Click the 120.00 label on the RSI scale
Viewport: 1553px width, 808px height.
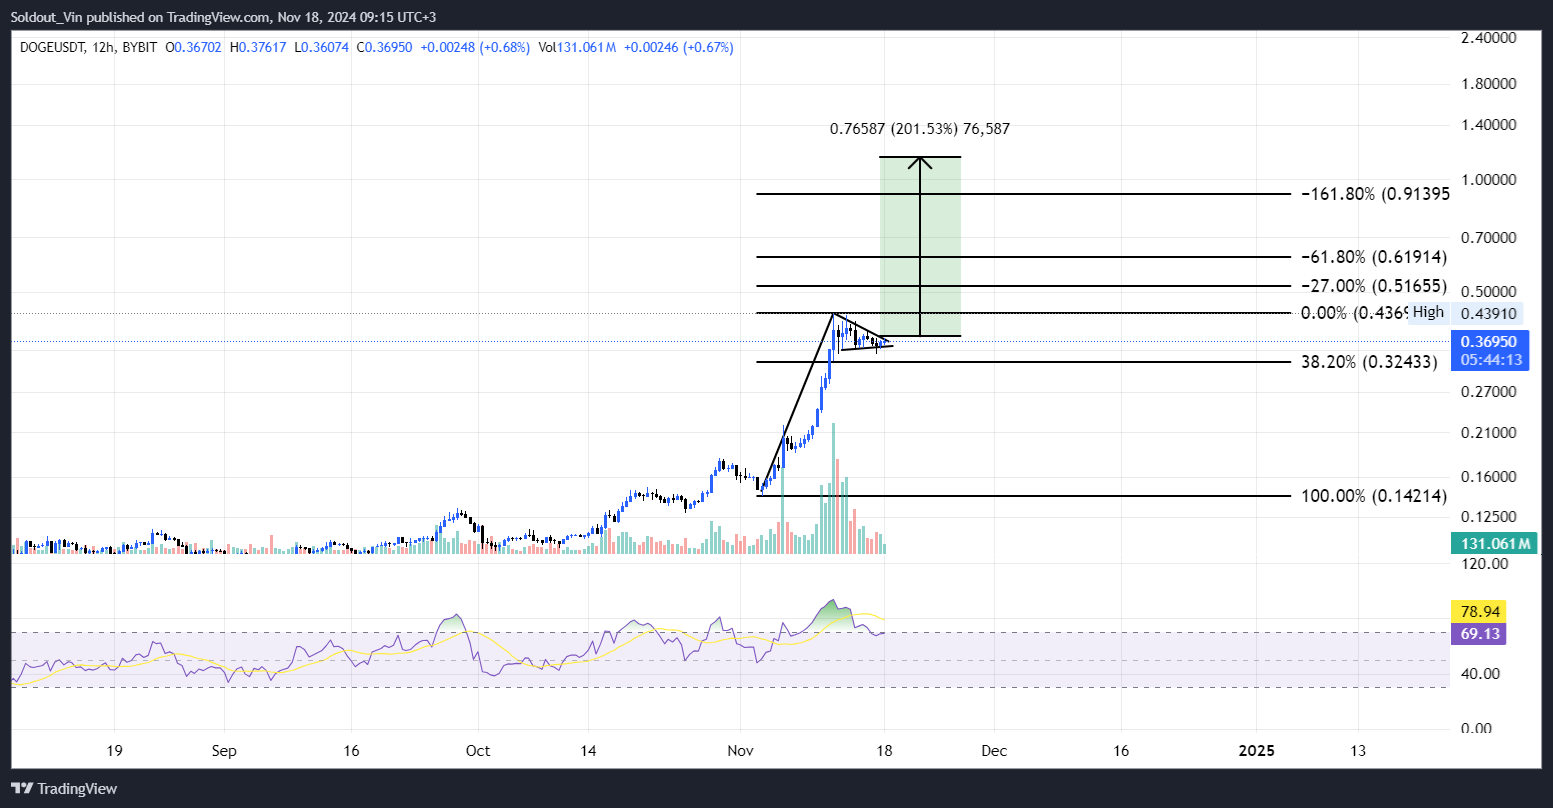(x=1484, y=564)
